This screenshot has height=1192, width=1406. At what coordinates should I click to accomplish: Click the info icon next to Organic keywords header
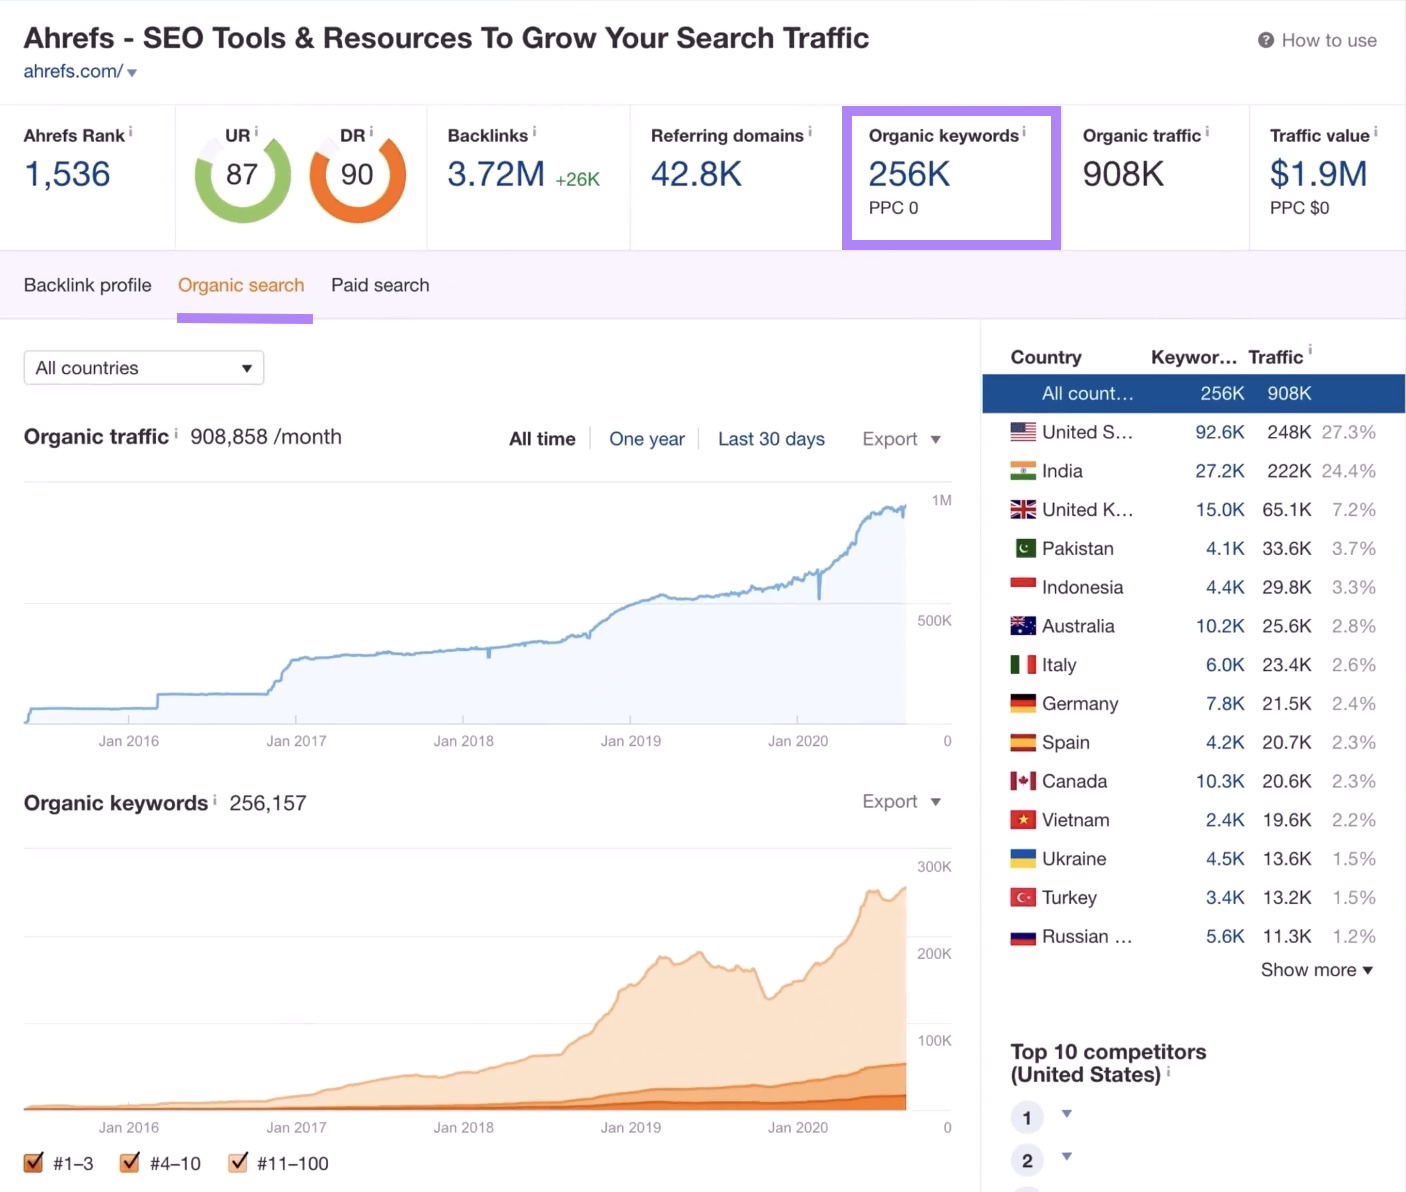coord(1024,131)
